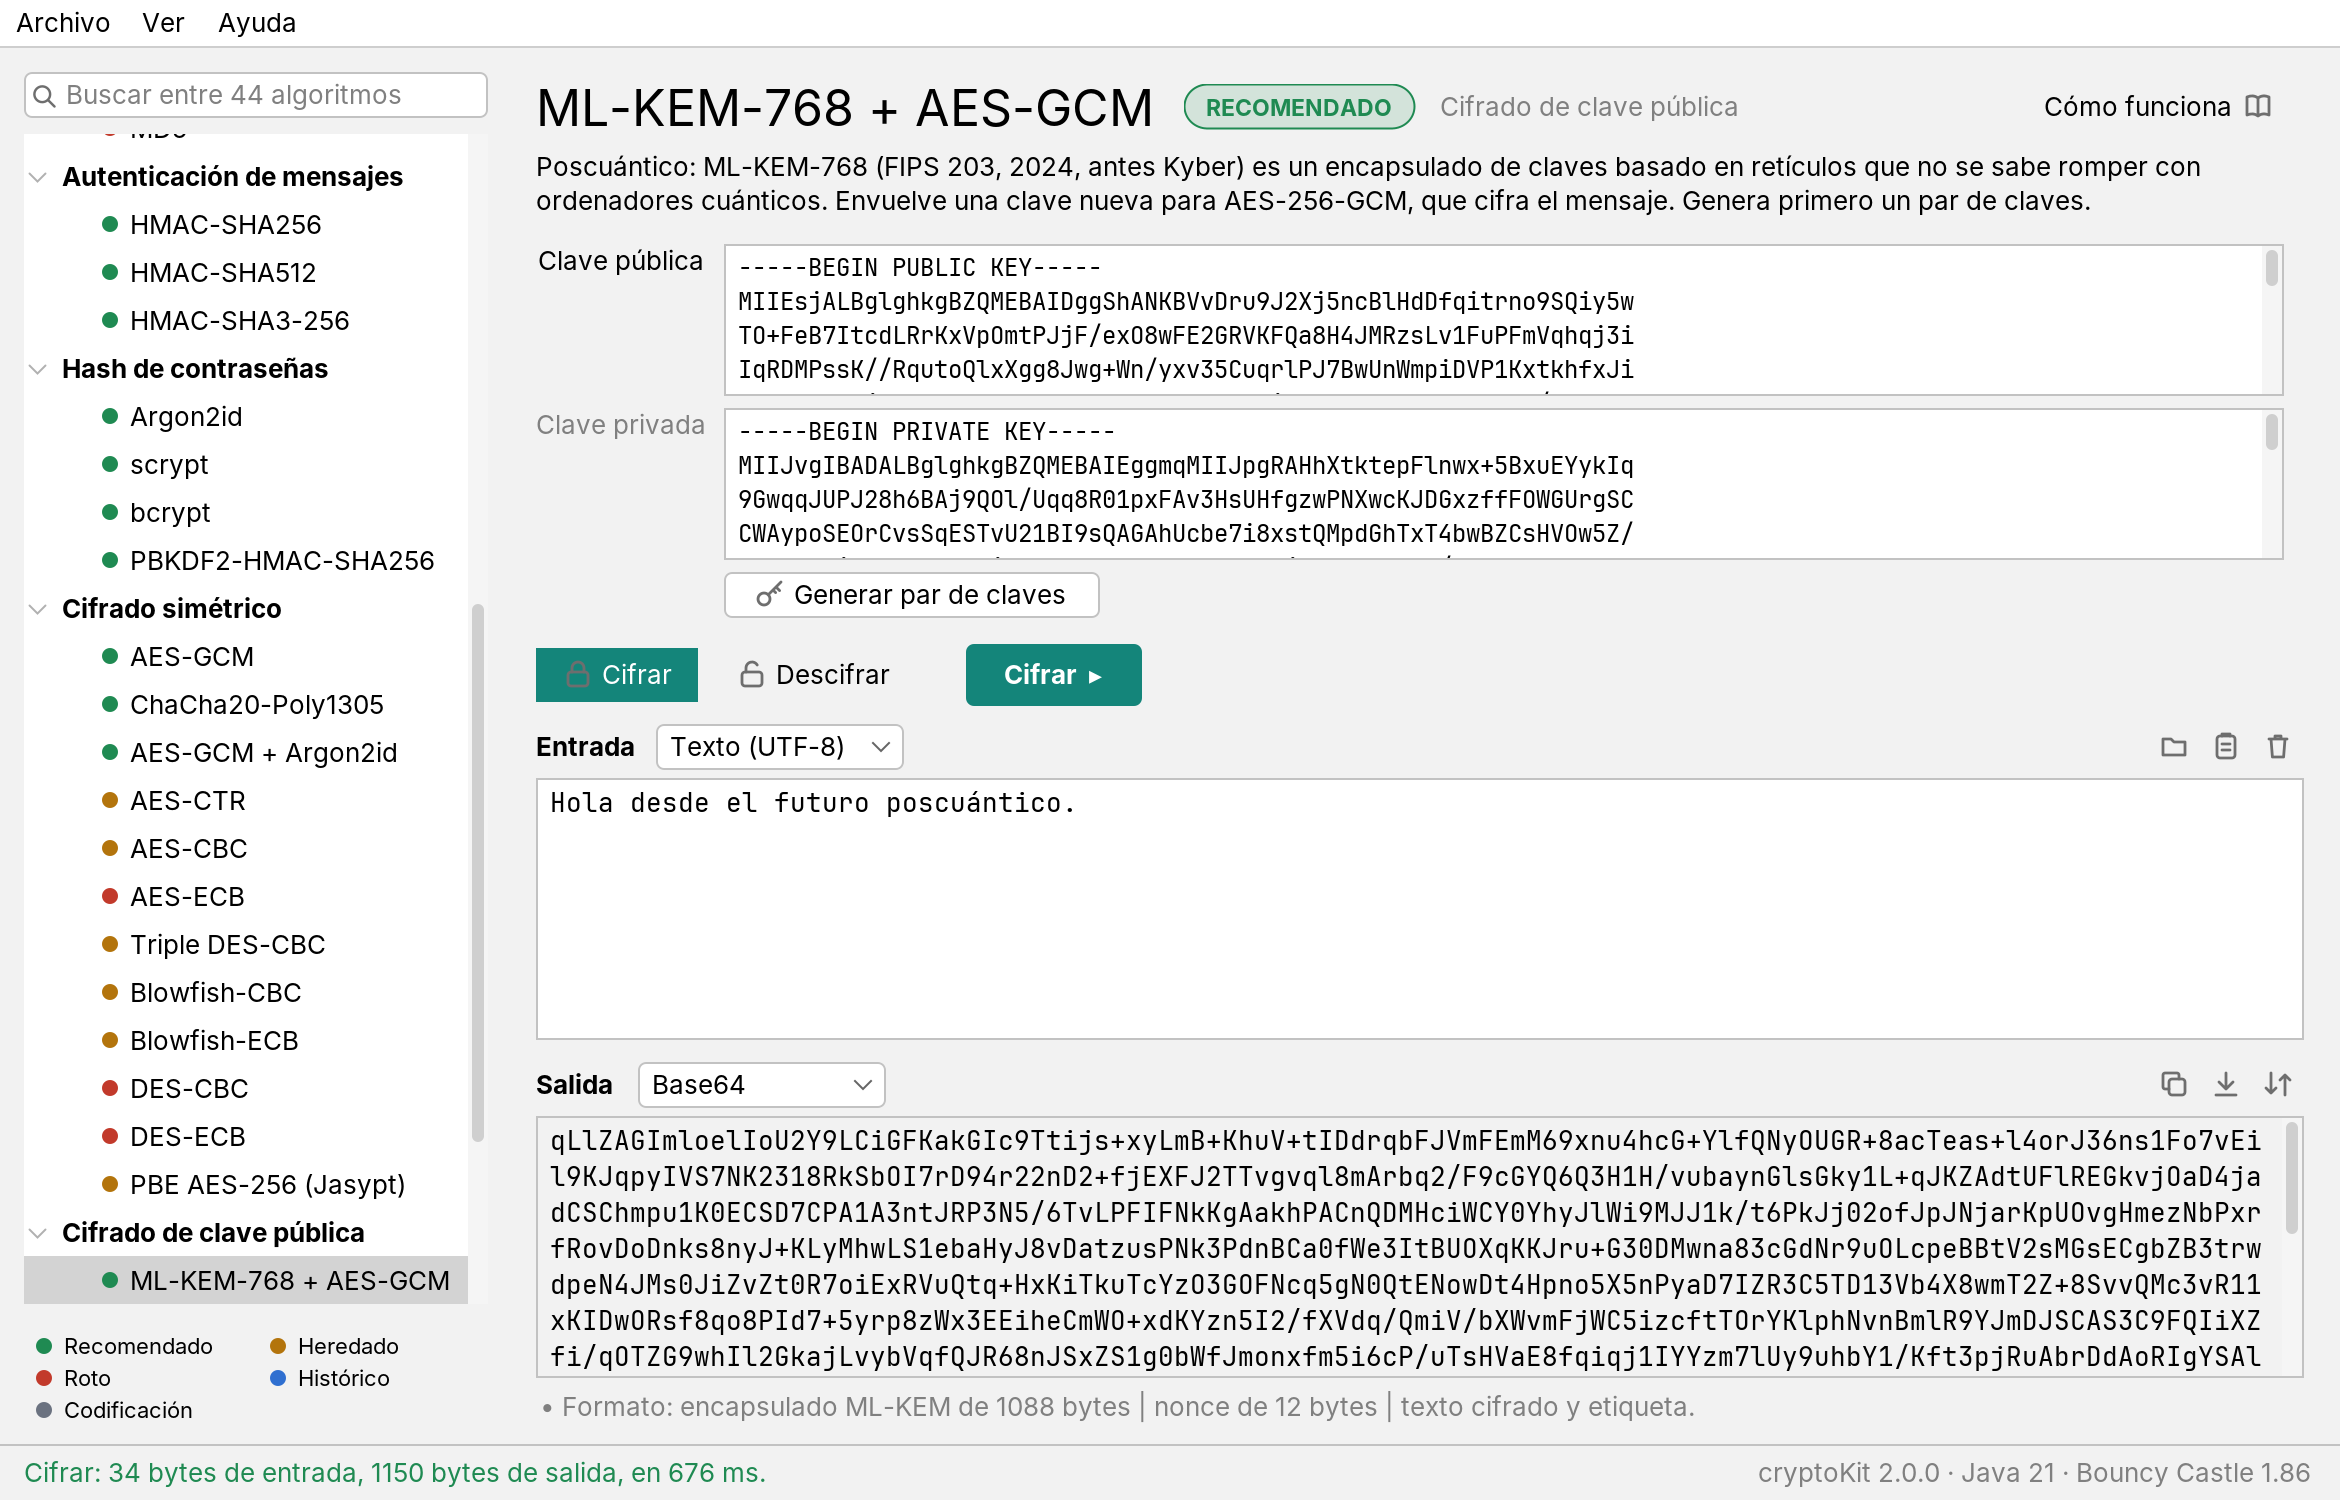Screen dimensions: 2340x1500
Task: Click key icon in Generar par de claves
Action: click(x=768, y=595)
